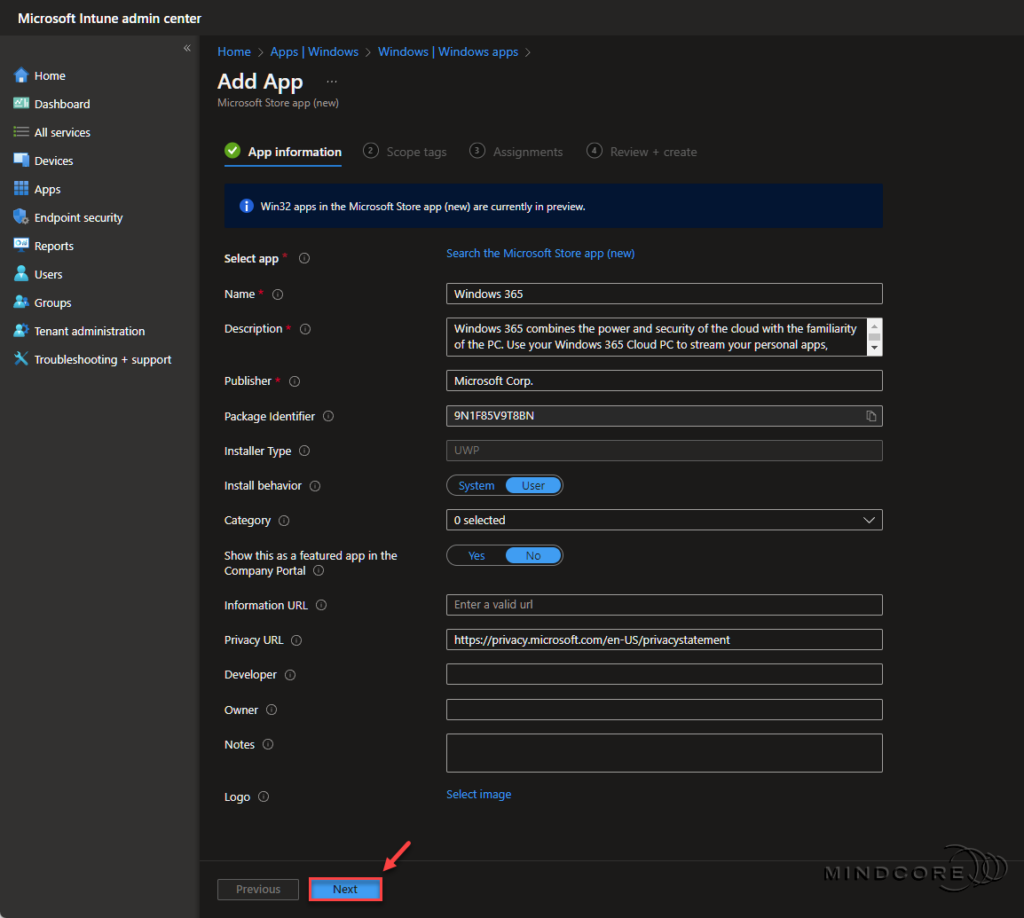Collapse the left navigation pane
1024x918 pixels.
[187, 47]
